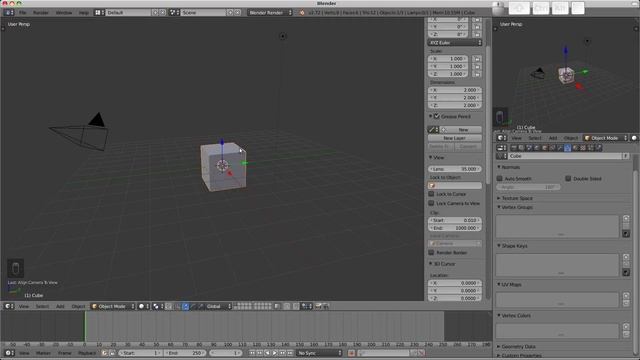Image resolution: width=640 pixels, height=360 pixels.
Task: Click the timeline End frame field
Action: (185, 353)
